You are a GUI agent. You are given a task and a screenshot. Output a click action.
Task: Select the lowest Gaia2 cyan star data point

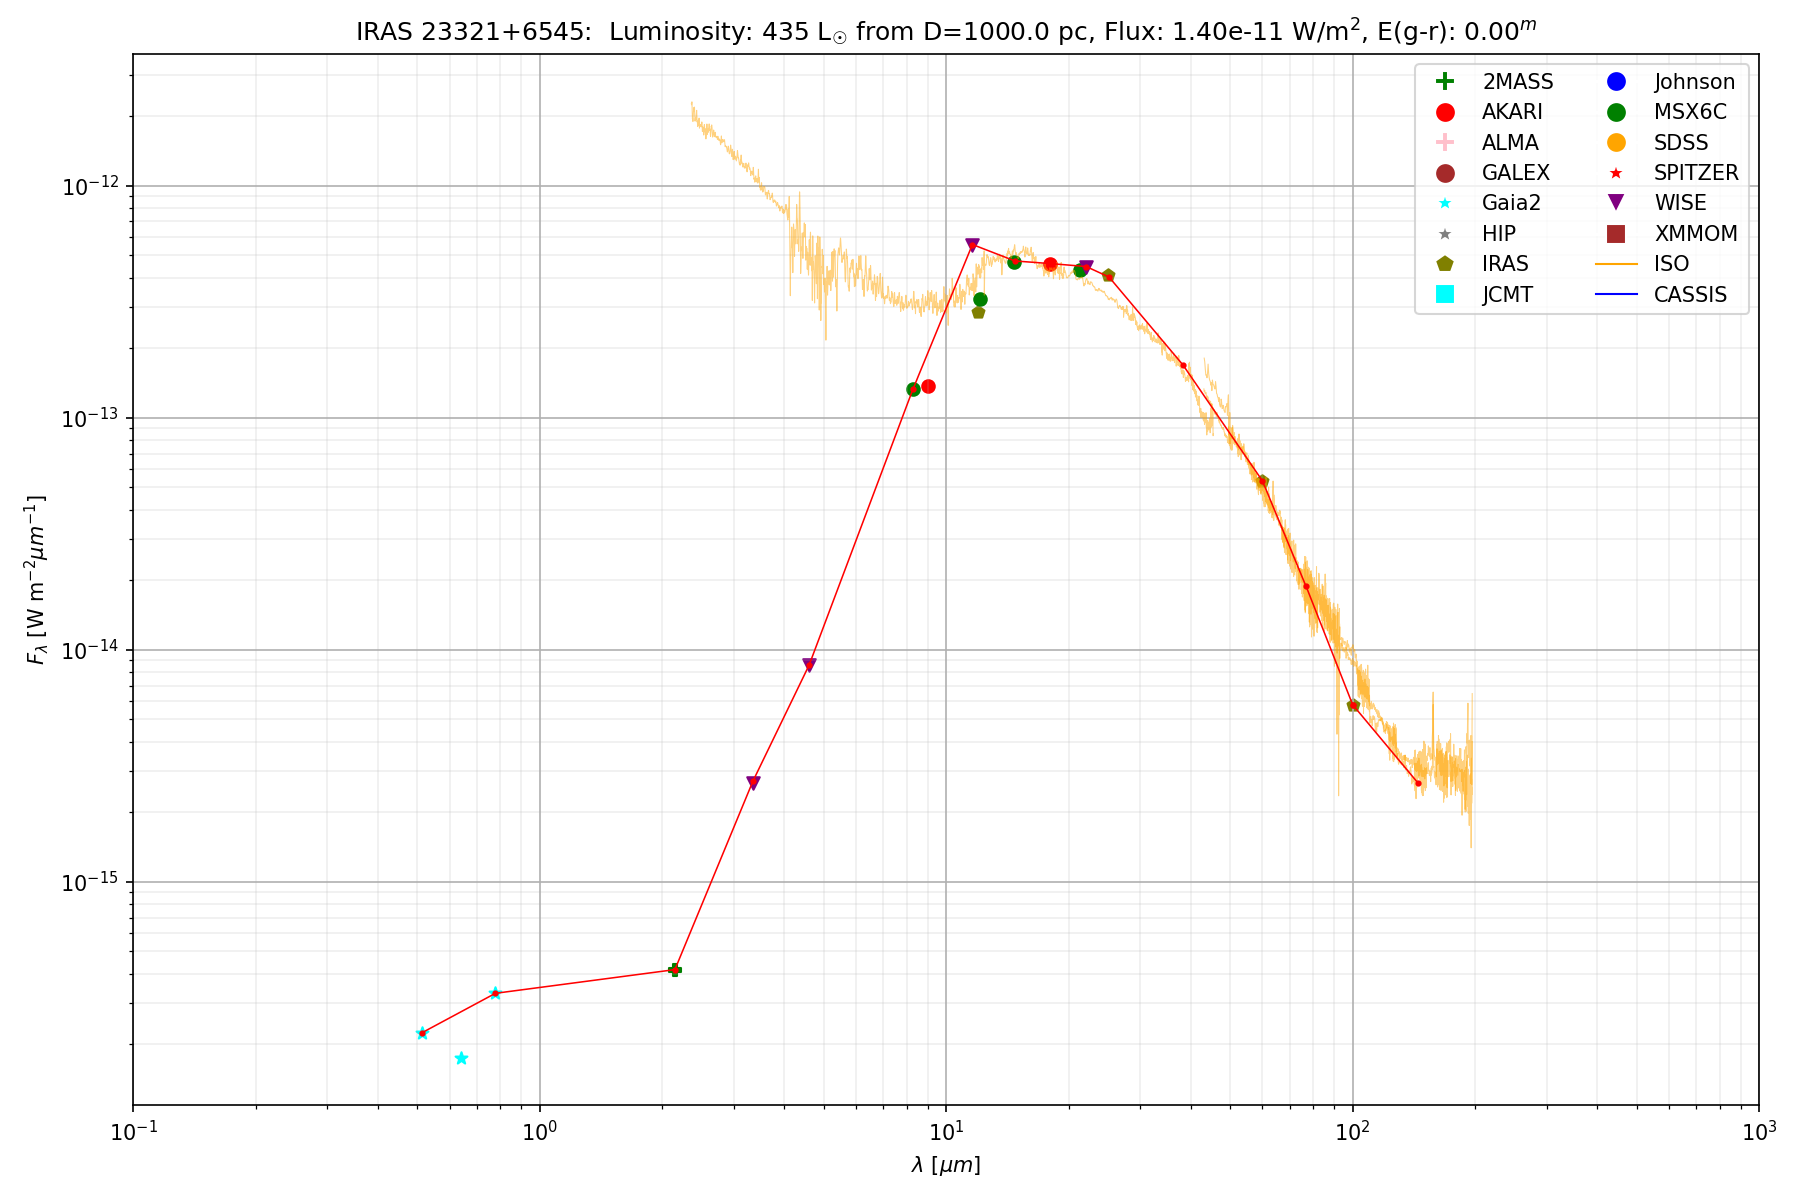click(x=461, y=1058)
